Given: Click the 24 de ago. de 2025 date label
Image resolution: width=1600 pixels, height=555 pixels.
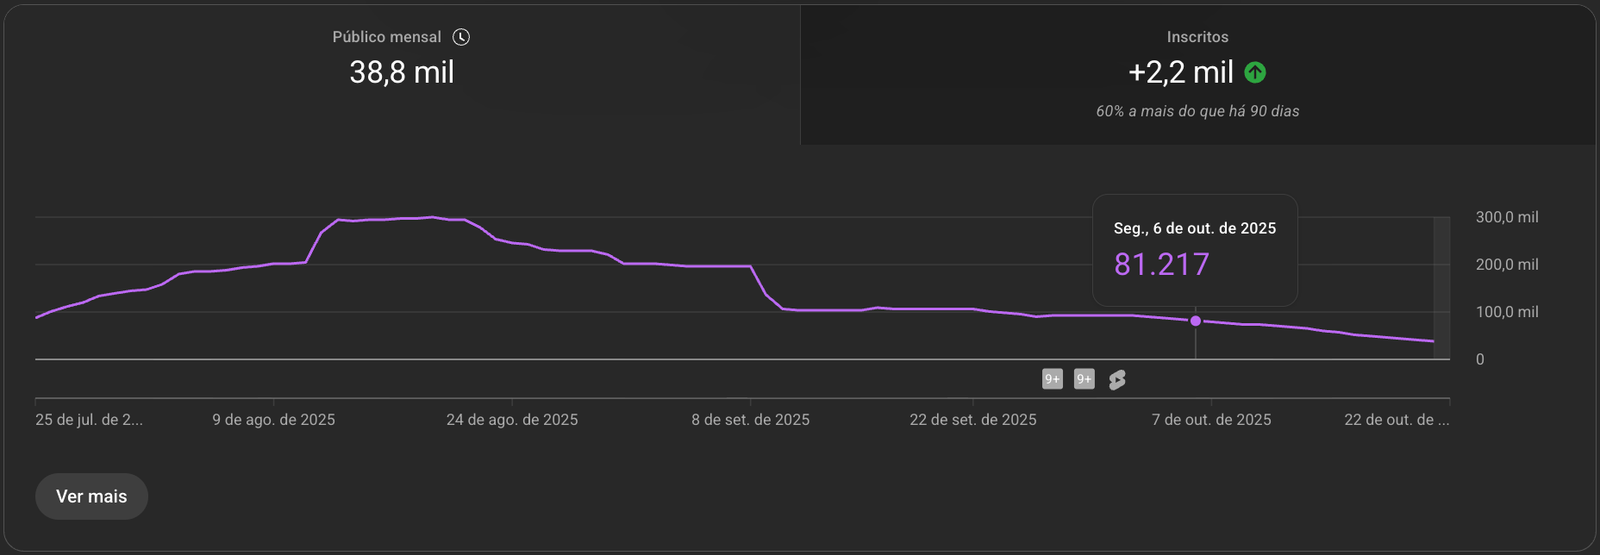Looking at the screenshot, I should click(512, 420).
